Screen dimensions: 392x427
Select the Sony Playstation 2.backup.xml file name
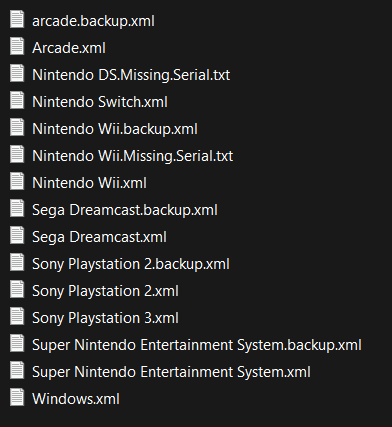click(131, 264)
